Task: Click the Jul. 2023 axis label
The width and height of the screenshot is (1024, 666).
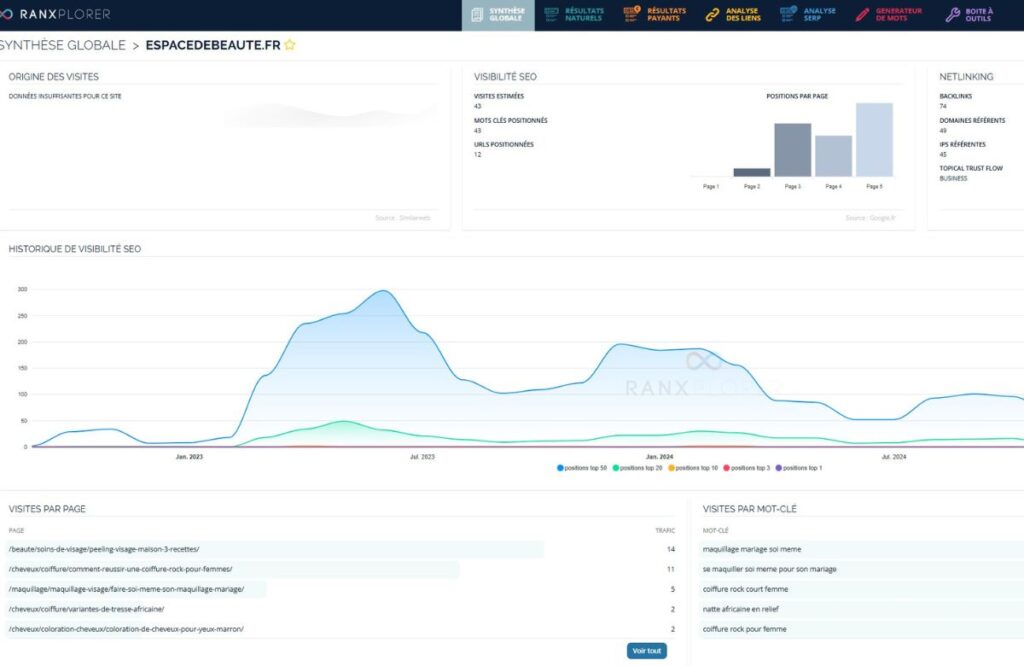Action: (x=422, y=457)
